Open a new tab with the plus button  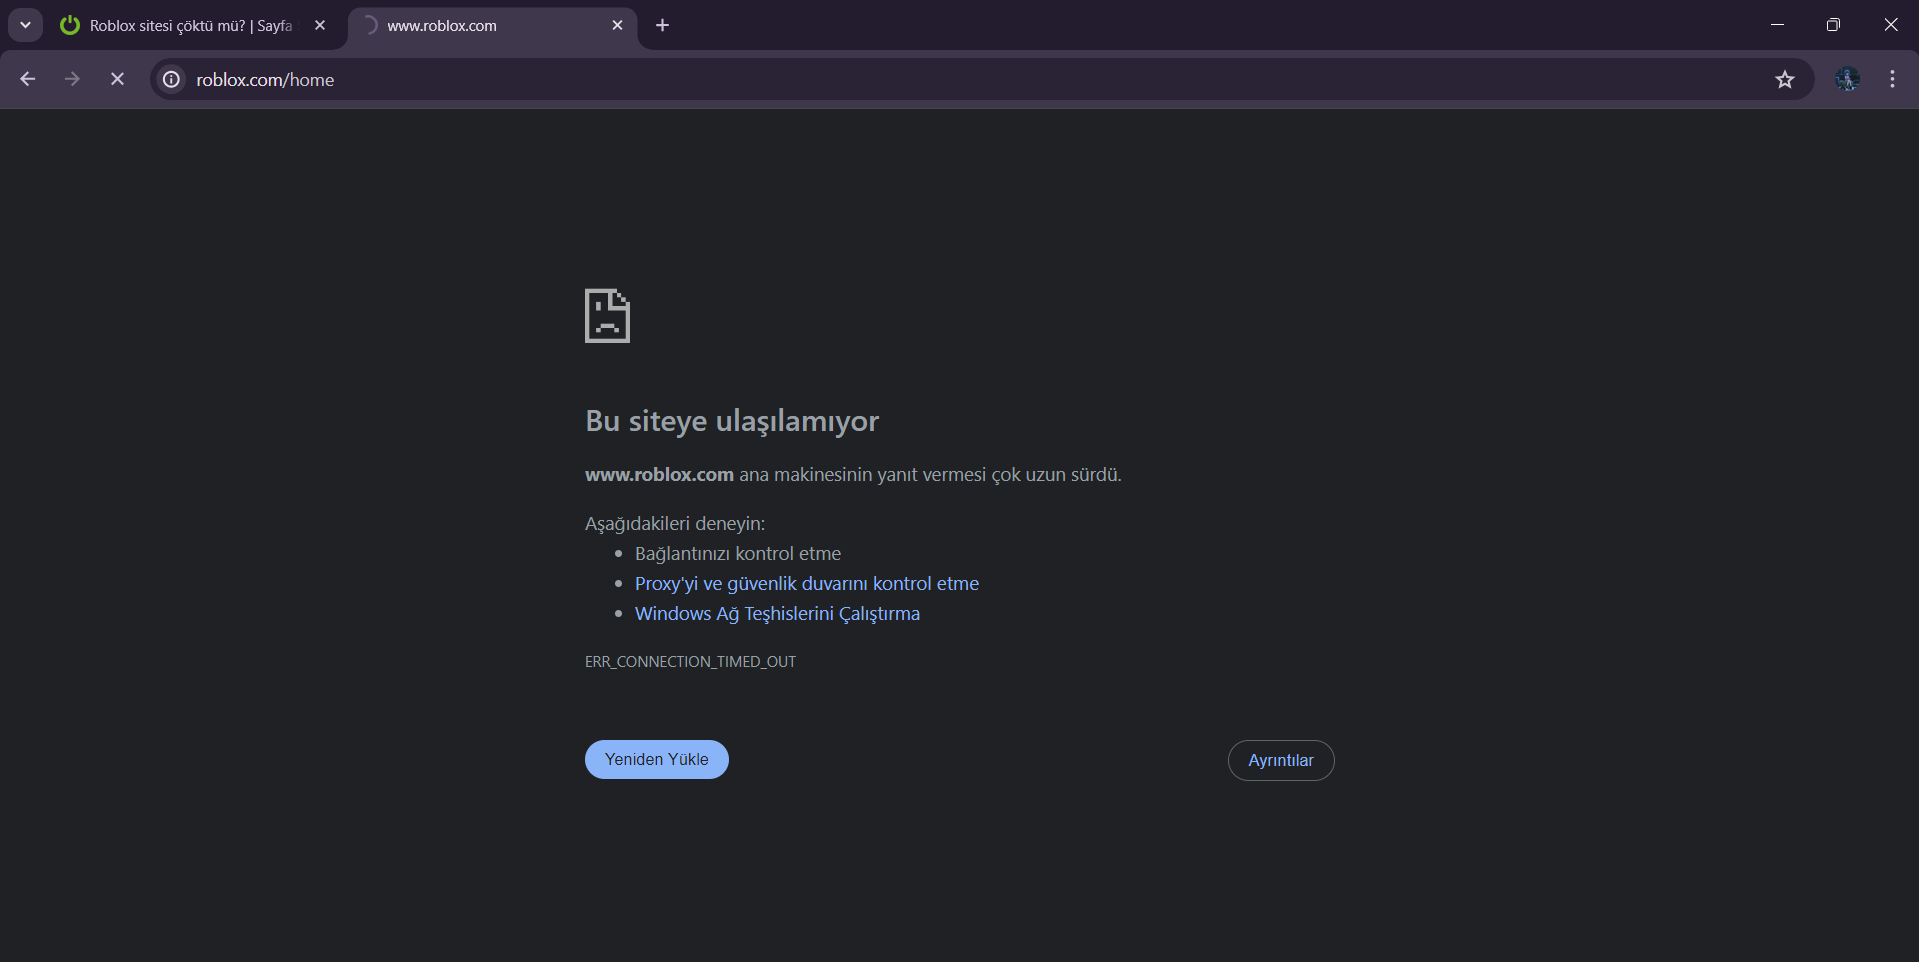(662, 26)
